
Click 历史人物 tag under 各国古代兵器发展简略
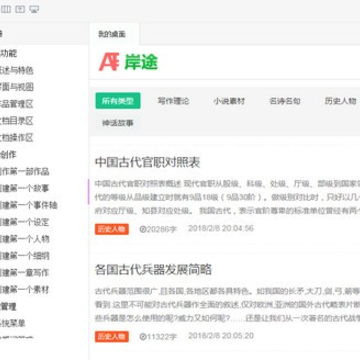pyautogui.click(x=112, y=336)
